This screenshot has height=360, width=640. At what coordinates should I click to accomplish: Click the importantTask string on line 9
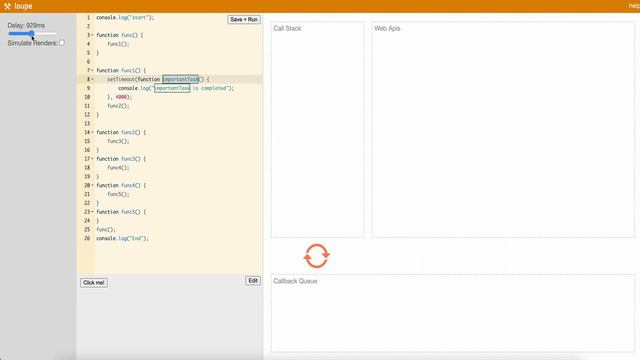click(172, 88)
